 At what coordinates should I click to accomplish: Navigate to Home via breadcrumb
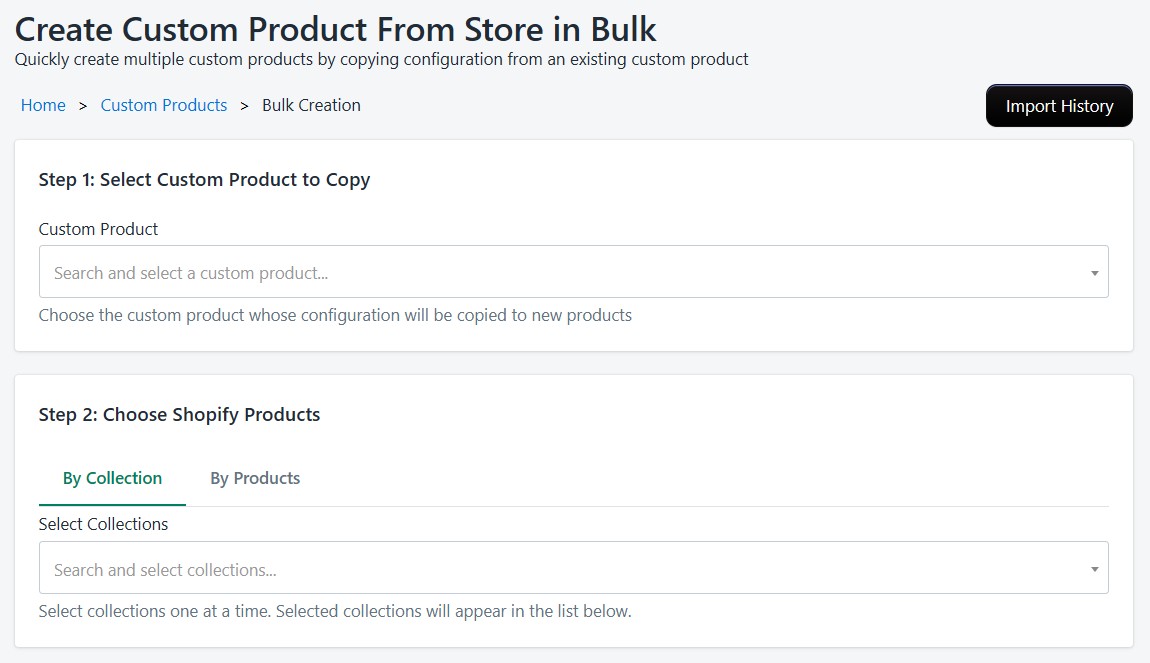point(43,105)
